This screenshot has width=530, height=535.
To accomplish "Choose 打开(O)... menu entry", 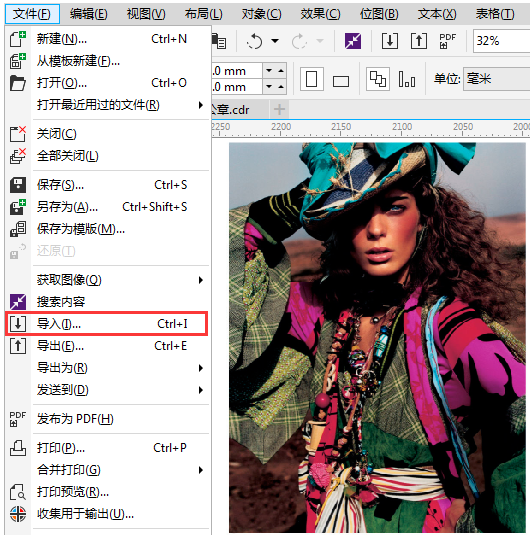I will (108, 83).
